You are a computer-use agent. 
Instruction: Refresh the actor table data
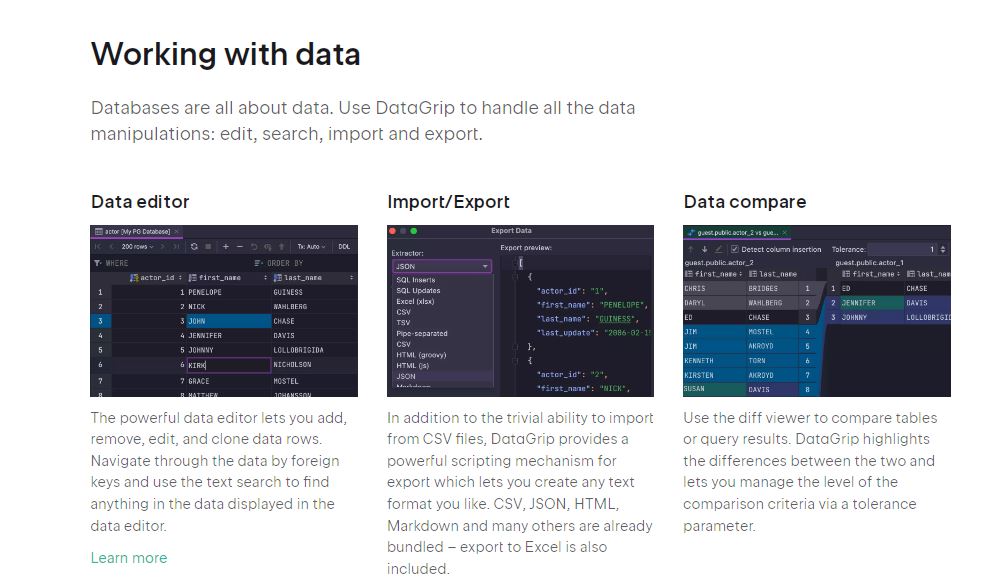click(x=194, y=246)
